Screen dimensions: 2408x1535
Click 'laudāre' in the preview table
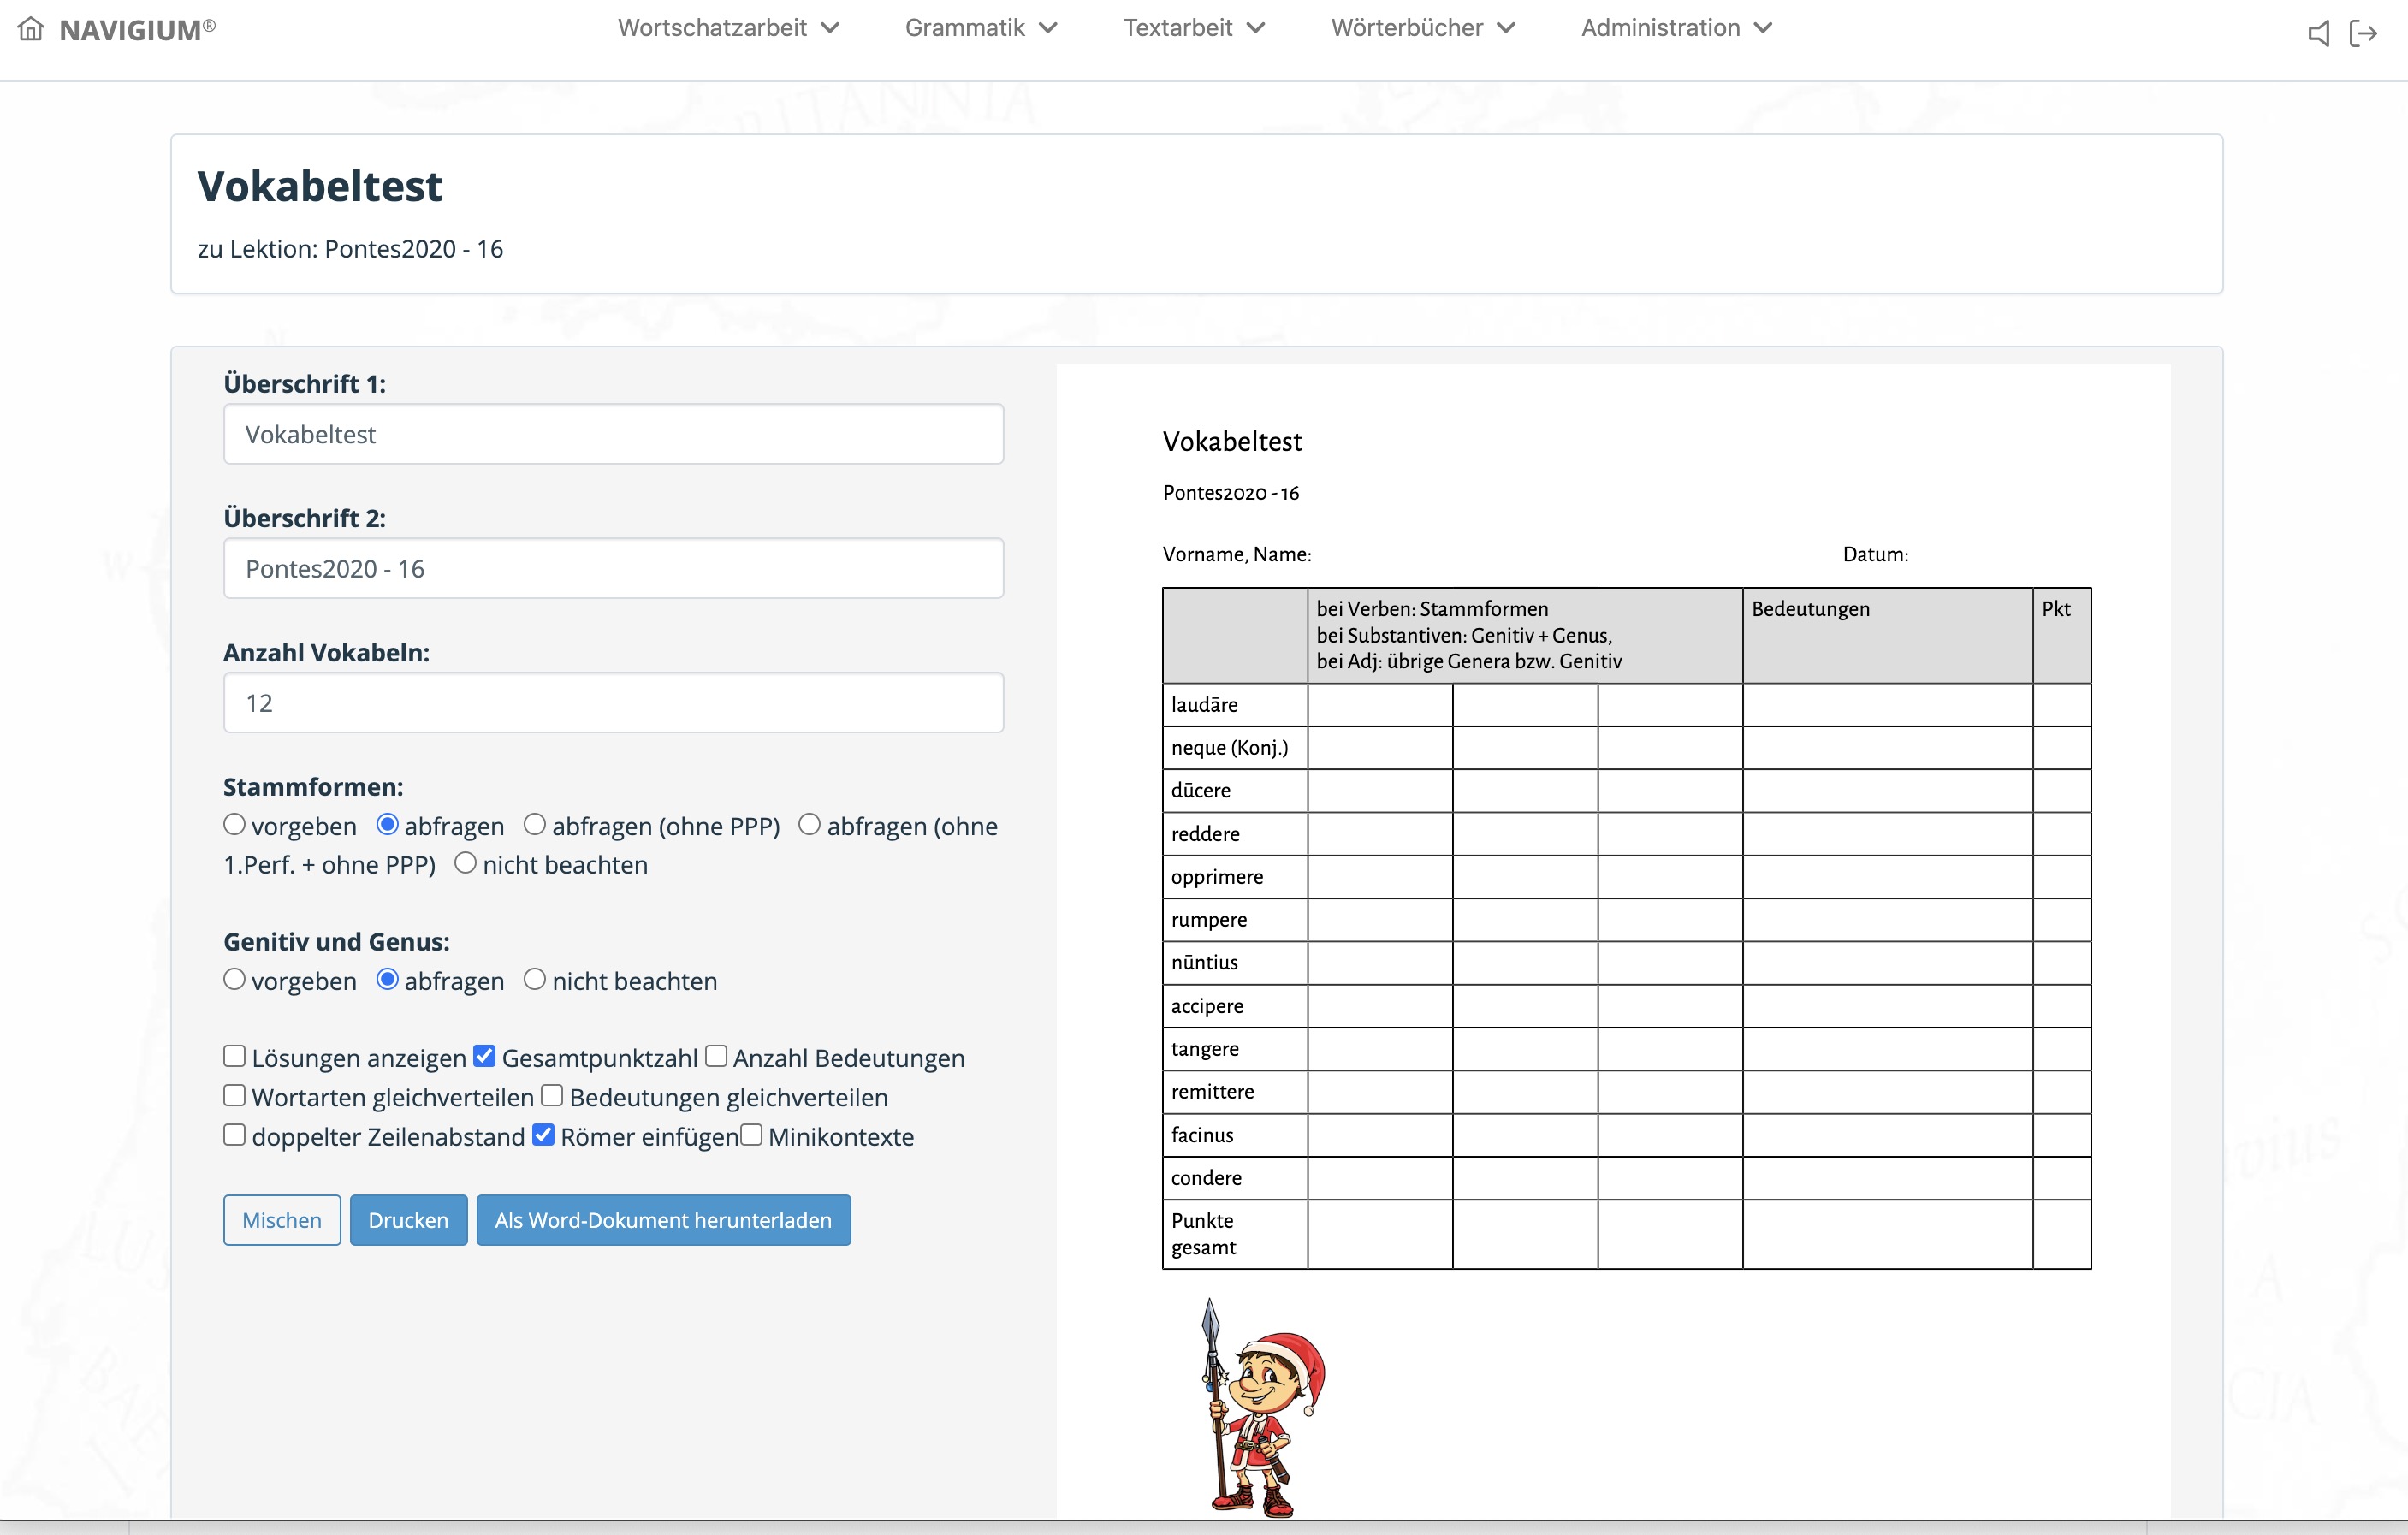[1204, 705]
